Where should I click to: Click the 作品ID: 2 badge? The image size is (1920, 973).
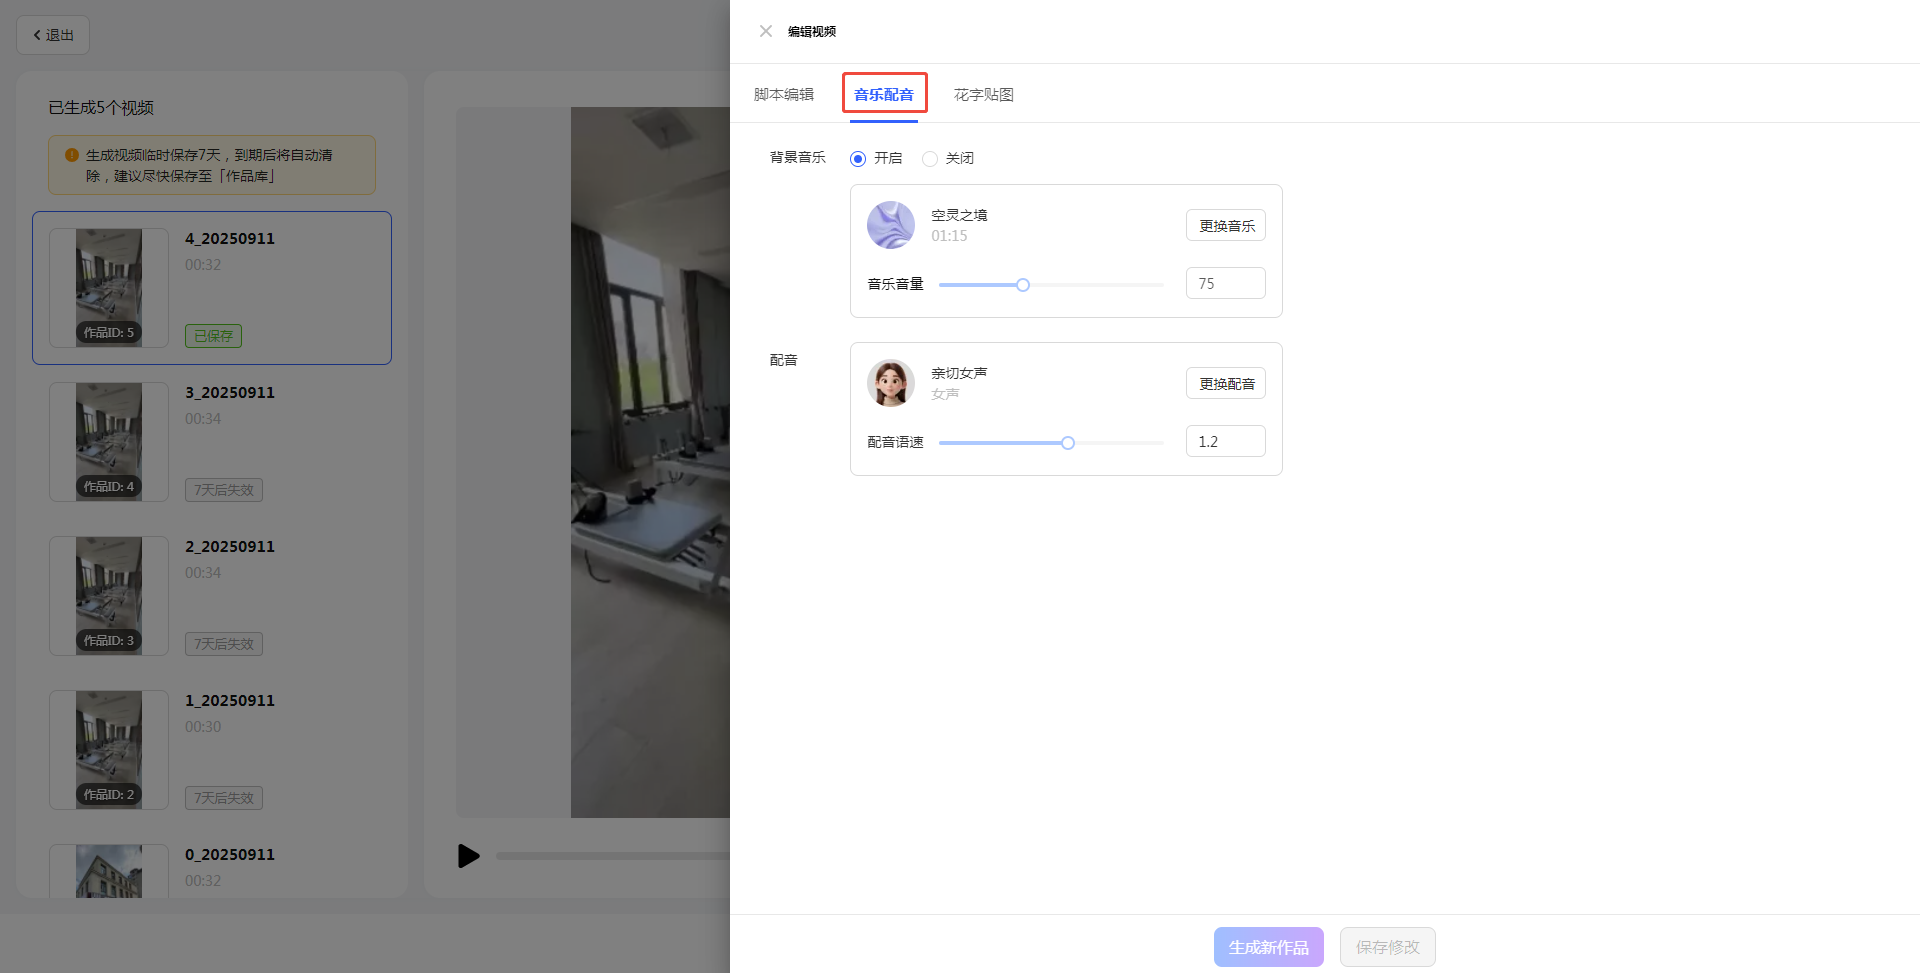pyautogui.click(x=108, y=795)
